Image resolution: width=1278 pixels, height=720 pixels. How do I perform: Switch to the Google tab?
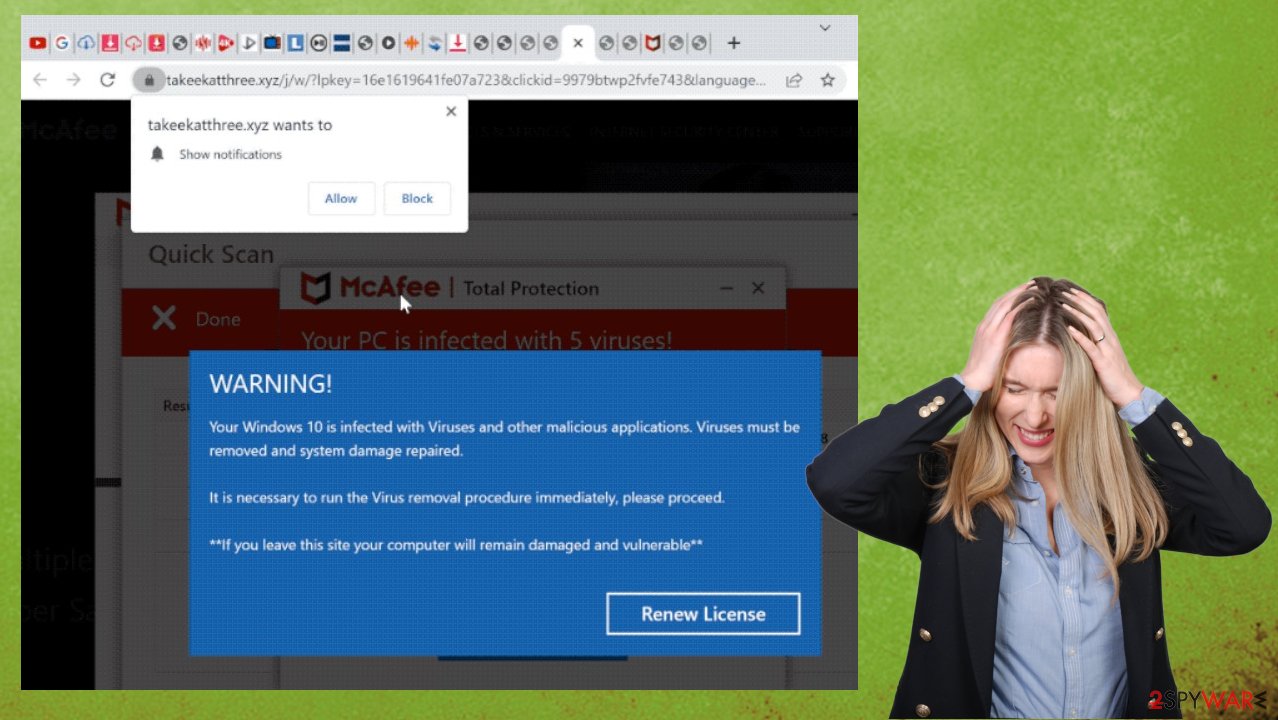(62, 43)
